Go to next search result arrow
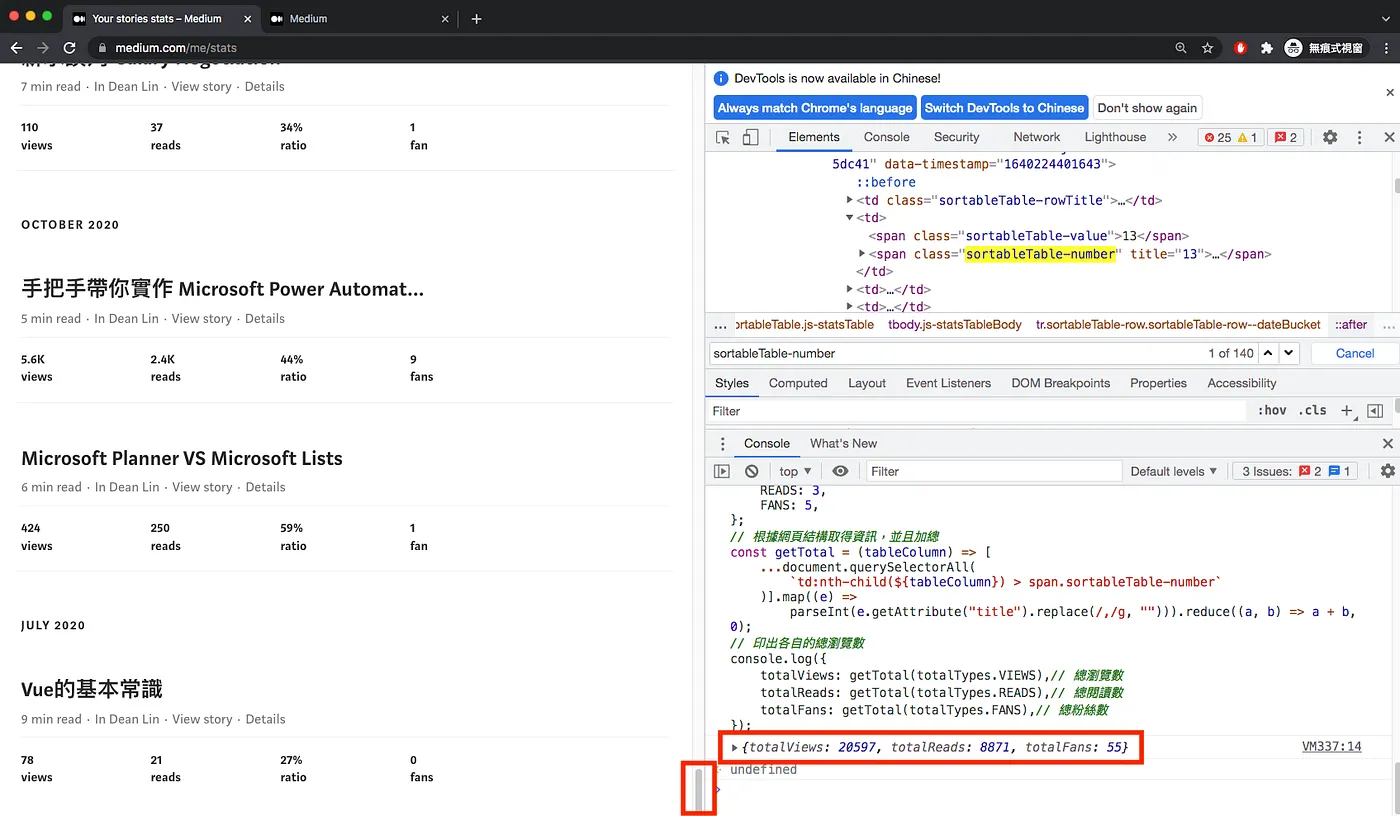Screen dimensions: 1400x816 coord(1289,353)
